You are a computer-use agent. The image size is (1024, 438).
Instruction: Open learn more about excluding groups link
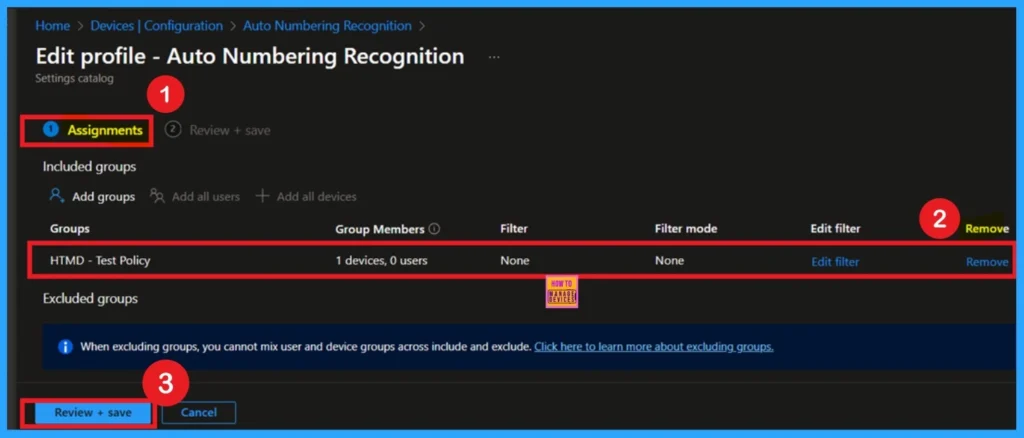654,347
